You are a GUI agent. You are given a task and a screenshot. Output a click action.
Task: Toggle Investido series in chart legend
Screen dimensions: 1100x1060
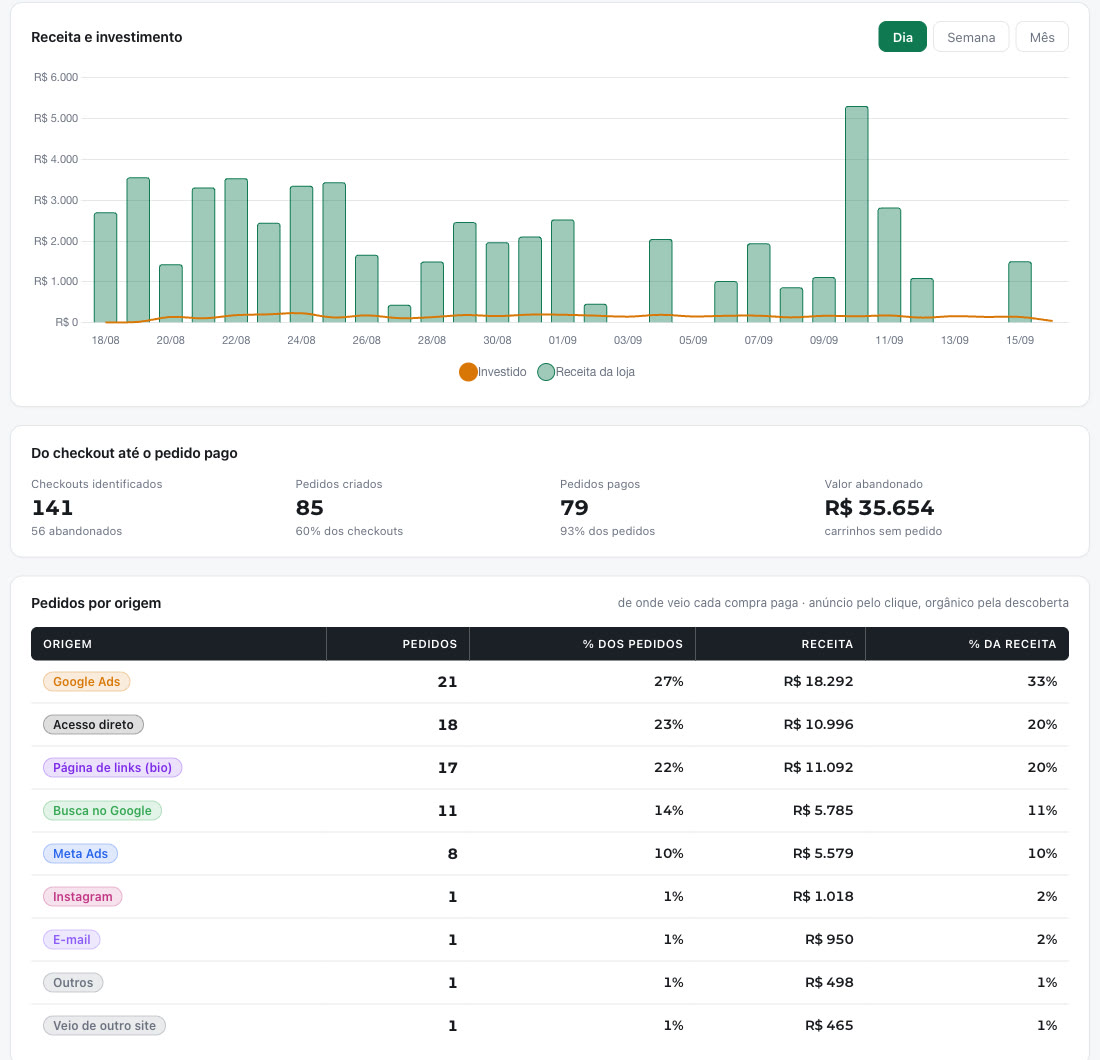pyautogui.click(x=493, y=372)
